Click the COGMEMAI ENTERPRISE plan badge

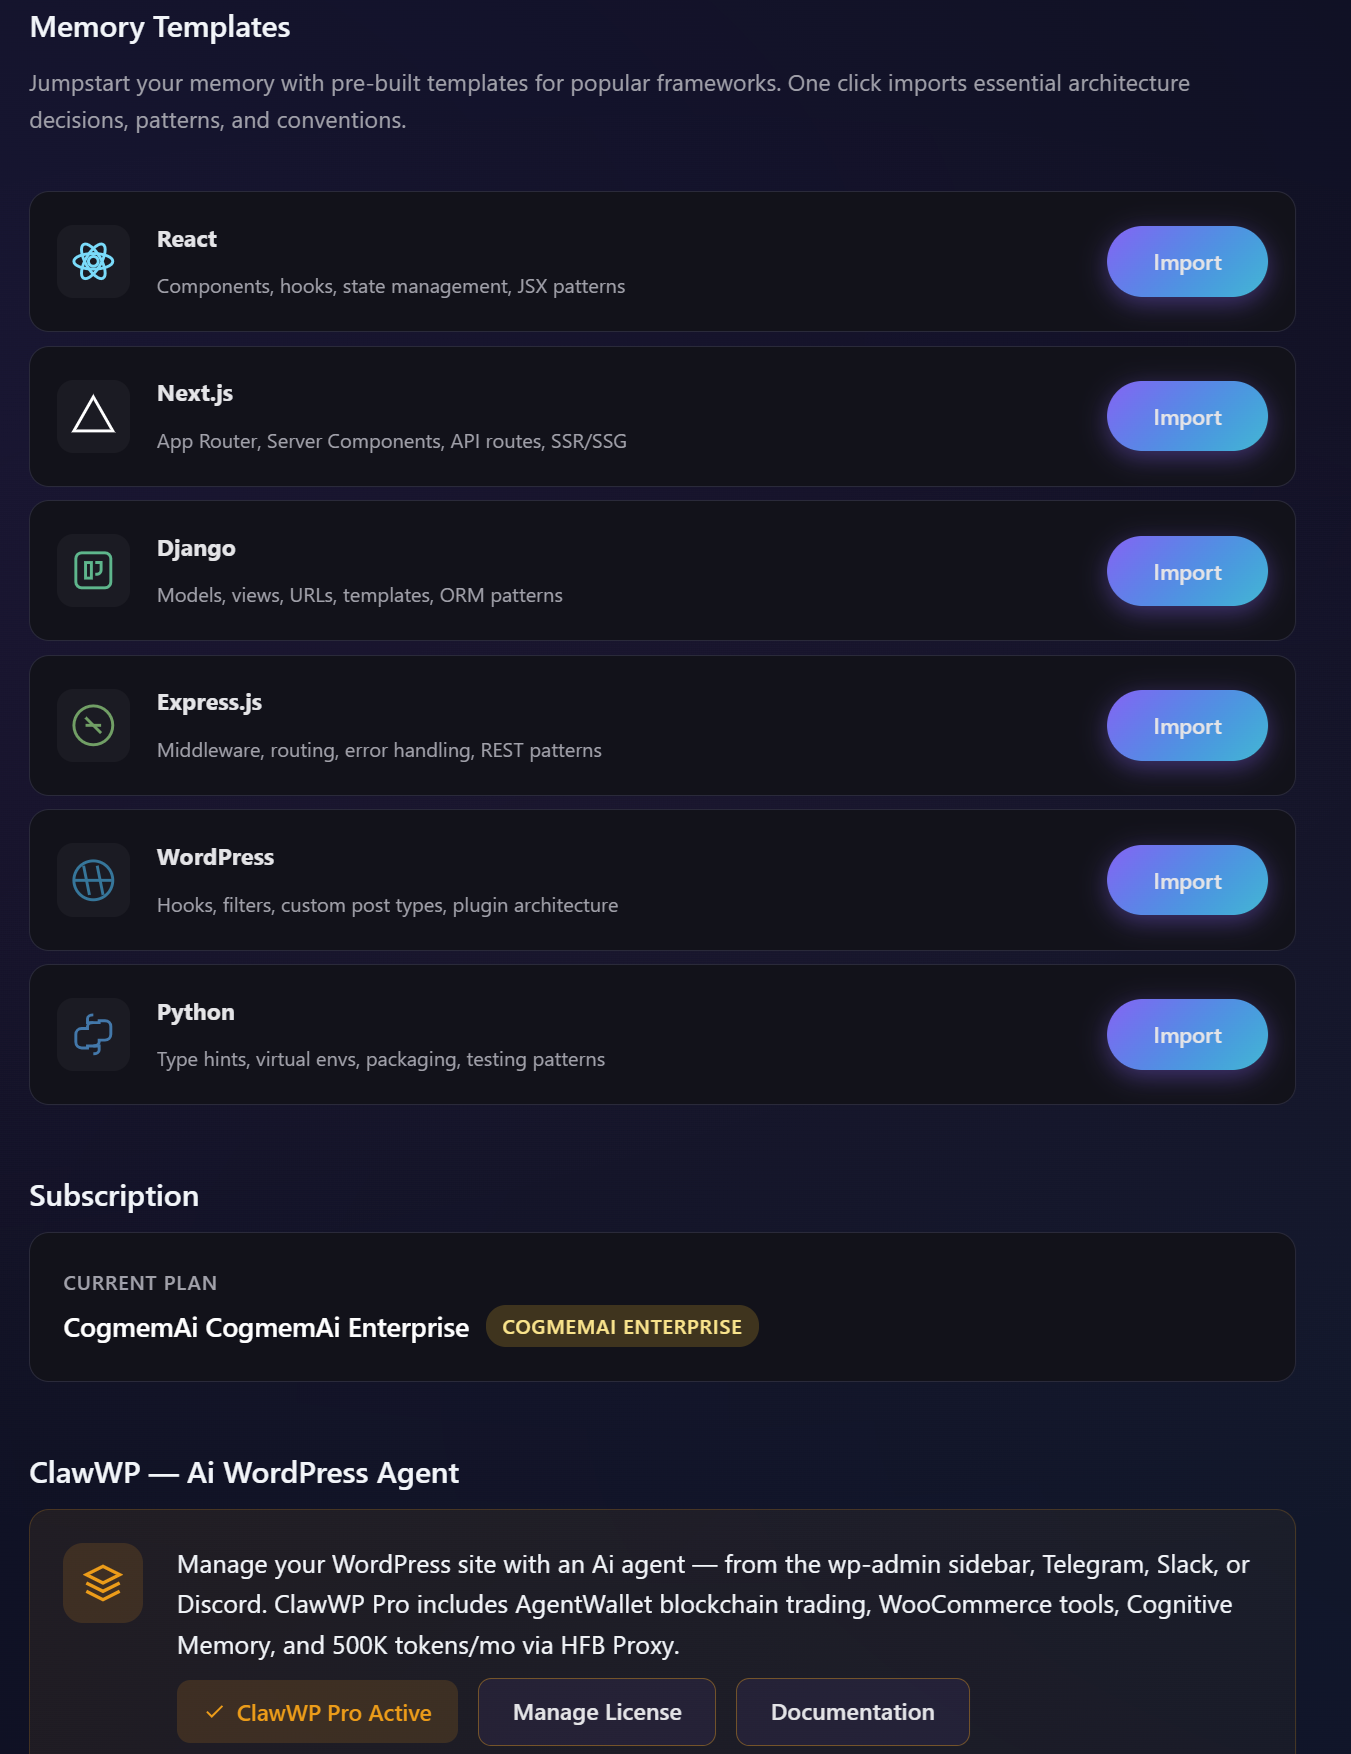(622, 1327)
